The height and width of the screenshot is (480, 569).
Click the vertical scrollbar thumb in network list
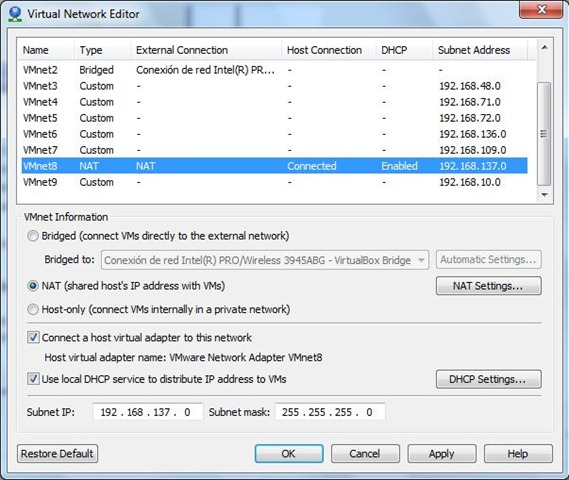click(x=544, y=134)
